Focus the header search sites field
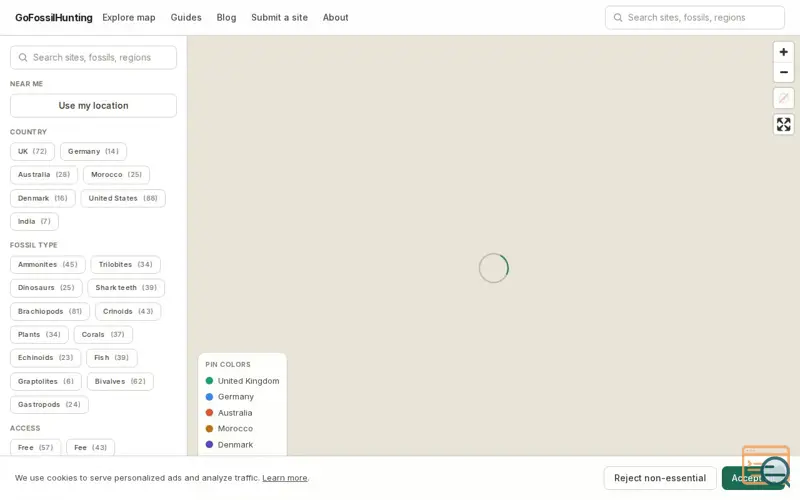This screenshot has height=500, width=800. 694,18
